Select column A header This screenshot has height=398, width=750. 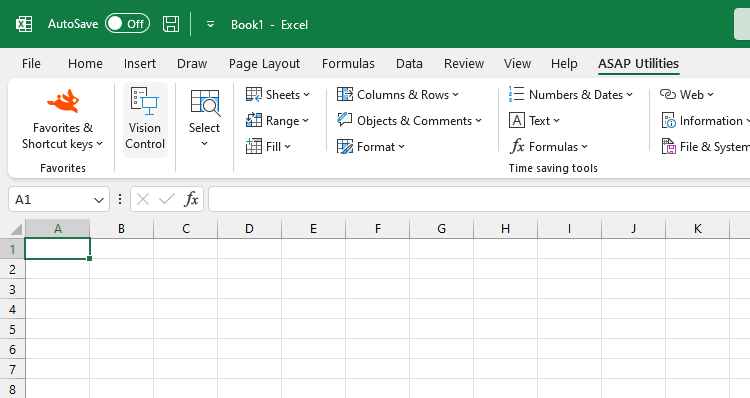57,229
